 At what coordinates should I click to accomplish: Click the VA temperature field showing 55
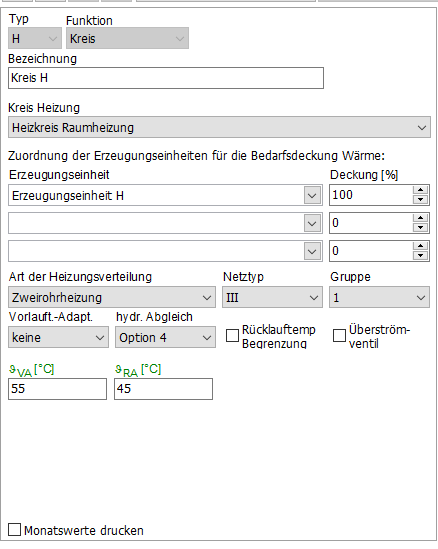pos(57,389)
